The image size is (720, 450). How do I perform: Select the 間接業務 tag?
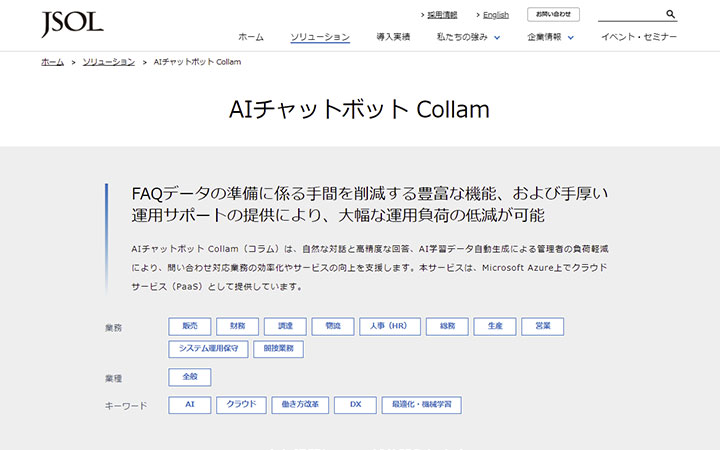point(278,349)
